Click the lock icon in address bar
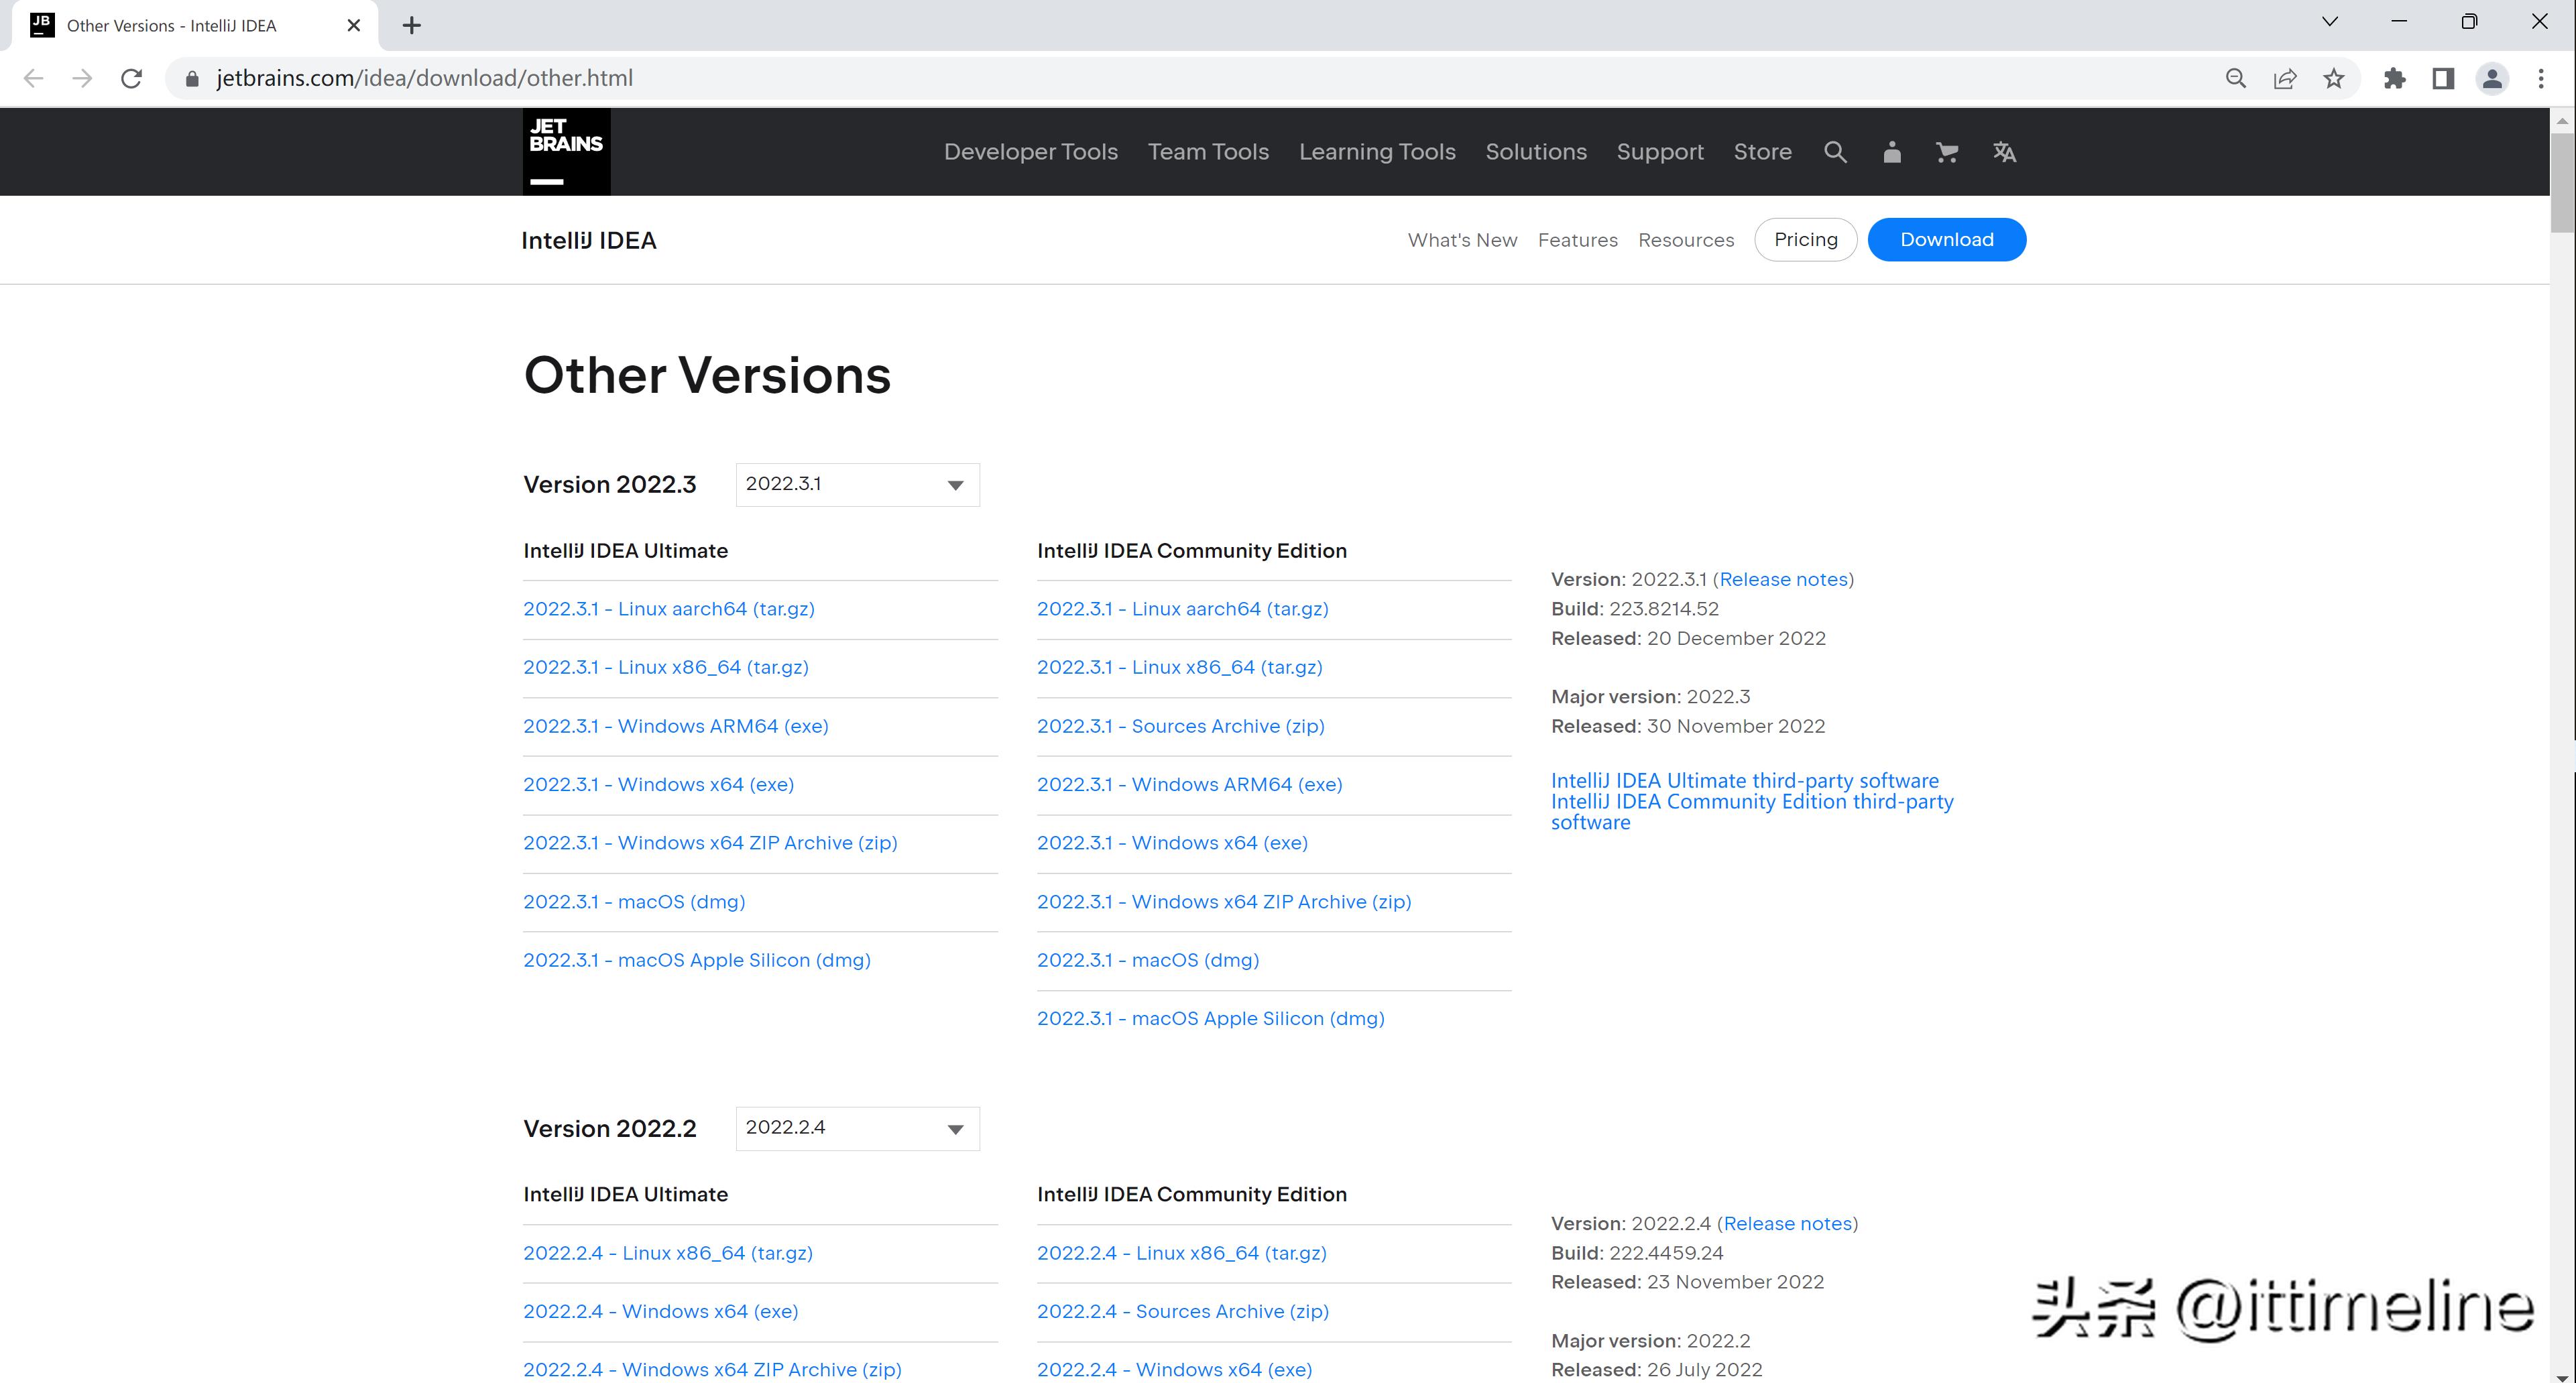Screen dimensions: 2576x1383 (x=192, y=78)
